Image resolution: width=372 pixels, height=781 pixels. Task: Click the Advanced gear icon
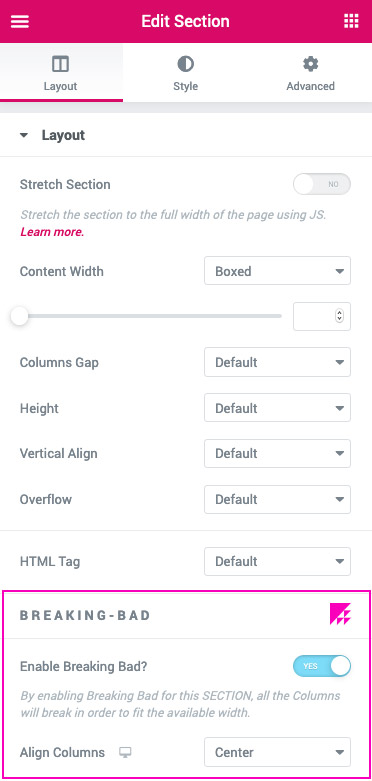coord(310,64)
